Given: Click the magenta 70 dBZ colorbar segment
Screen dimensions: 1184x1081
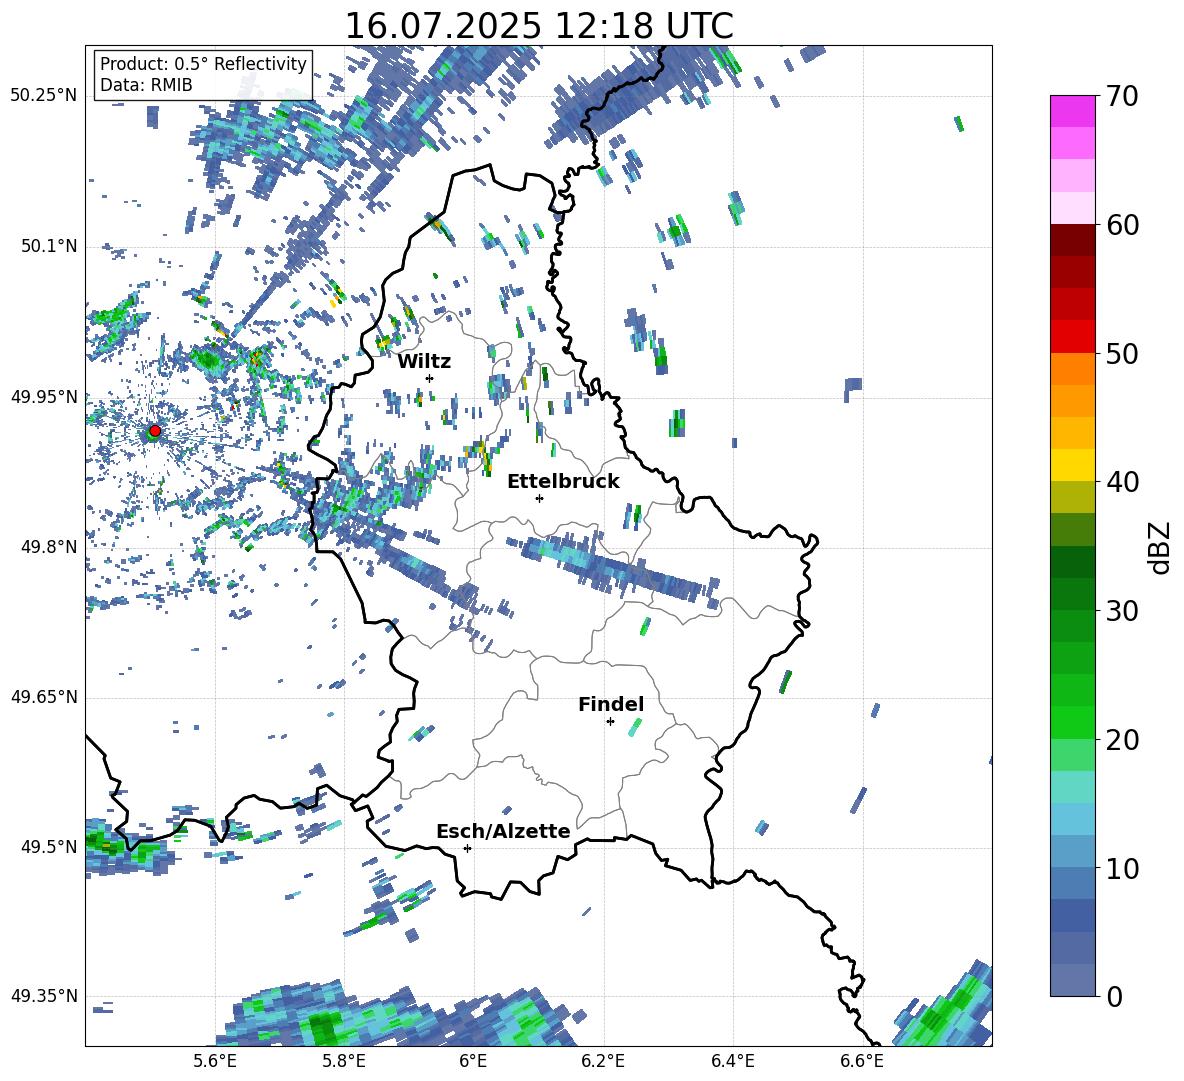Looking at the screenshot, I should pos(1072,112).
